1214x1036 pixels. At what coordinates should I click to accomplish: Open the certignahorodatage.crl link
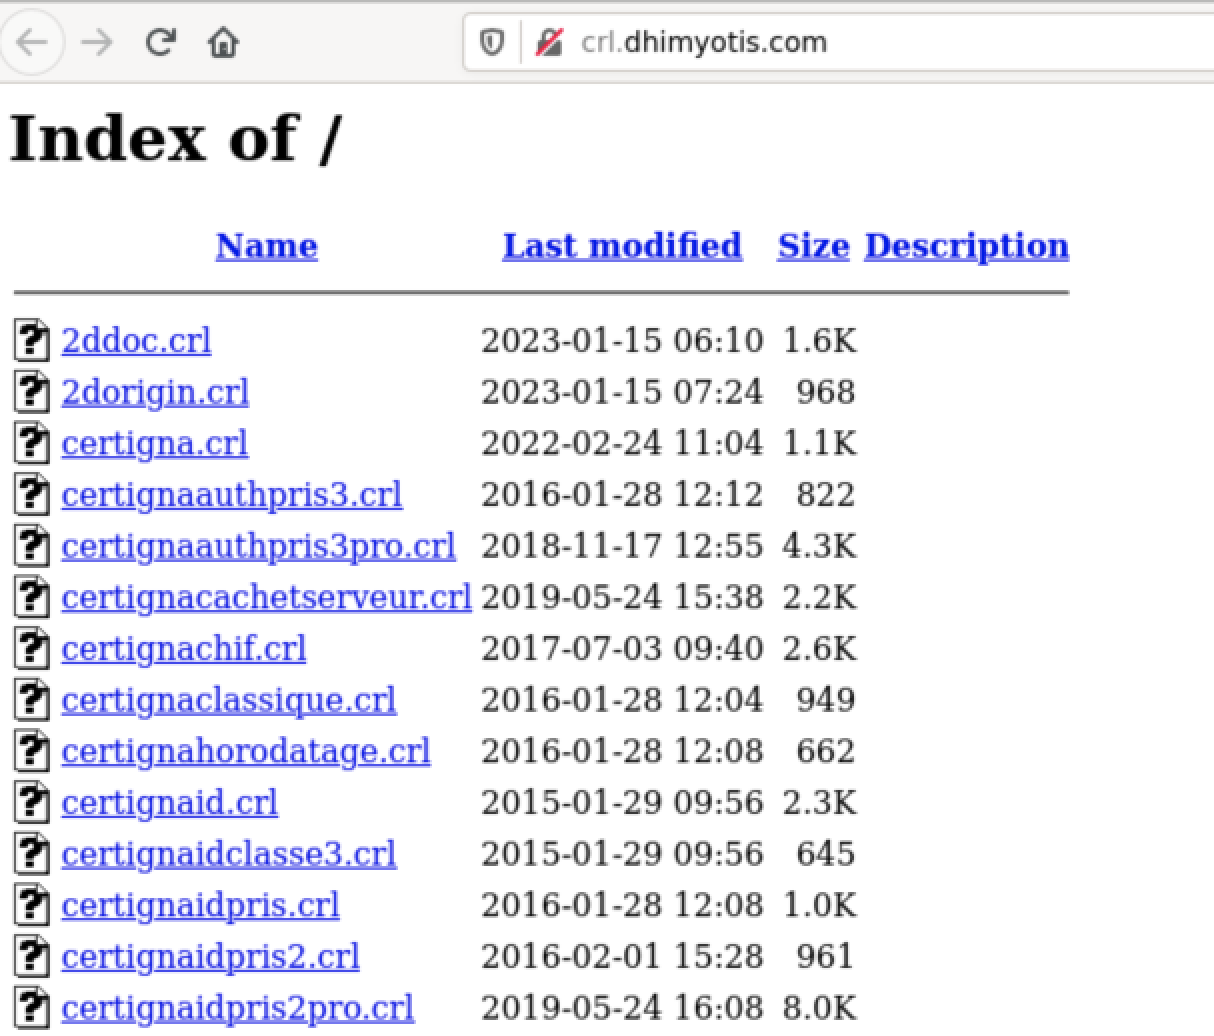[245, 751]
